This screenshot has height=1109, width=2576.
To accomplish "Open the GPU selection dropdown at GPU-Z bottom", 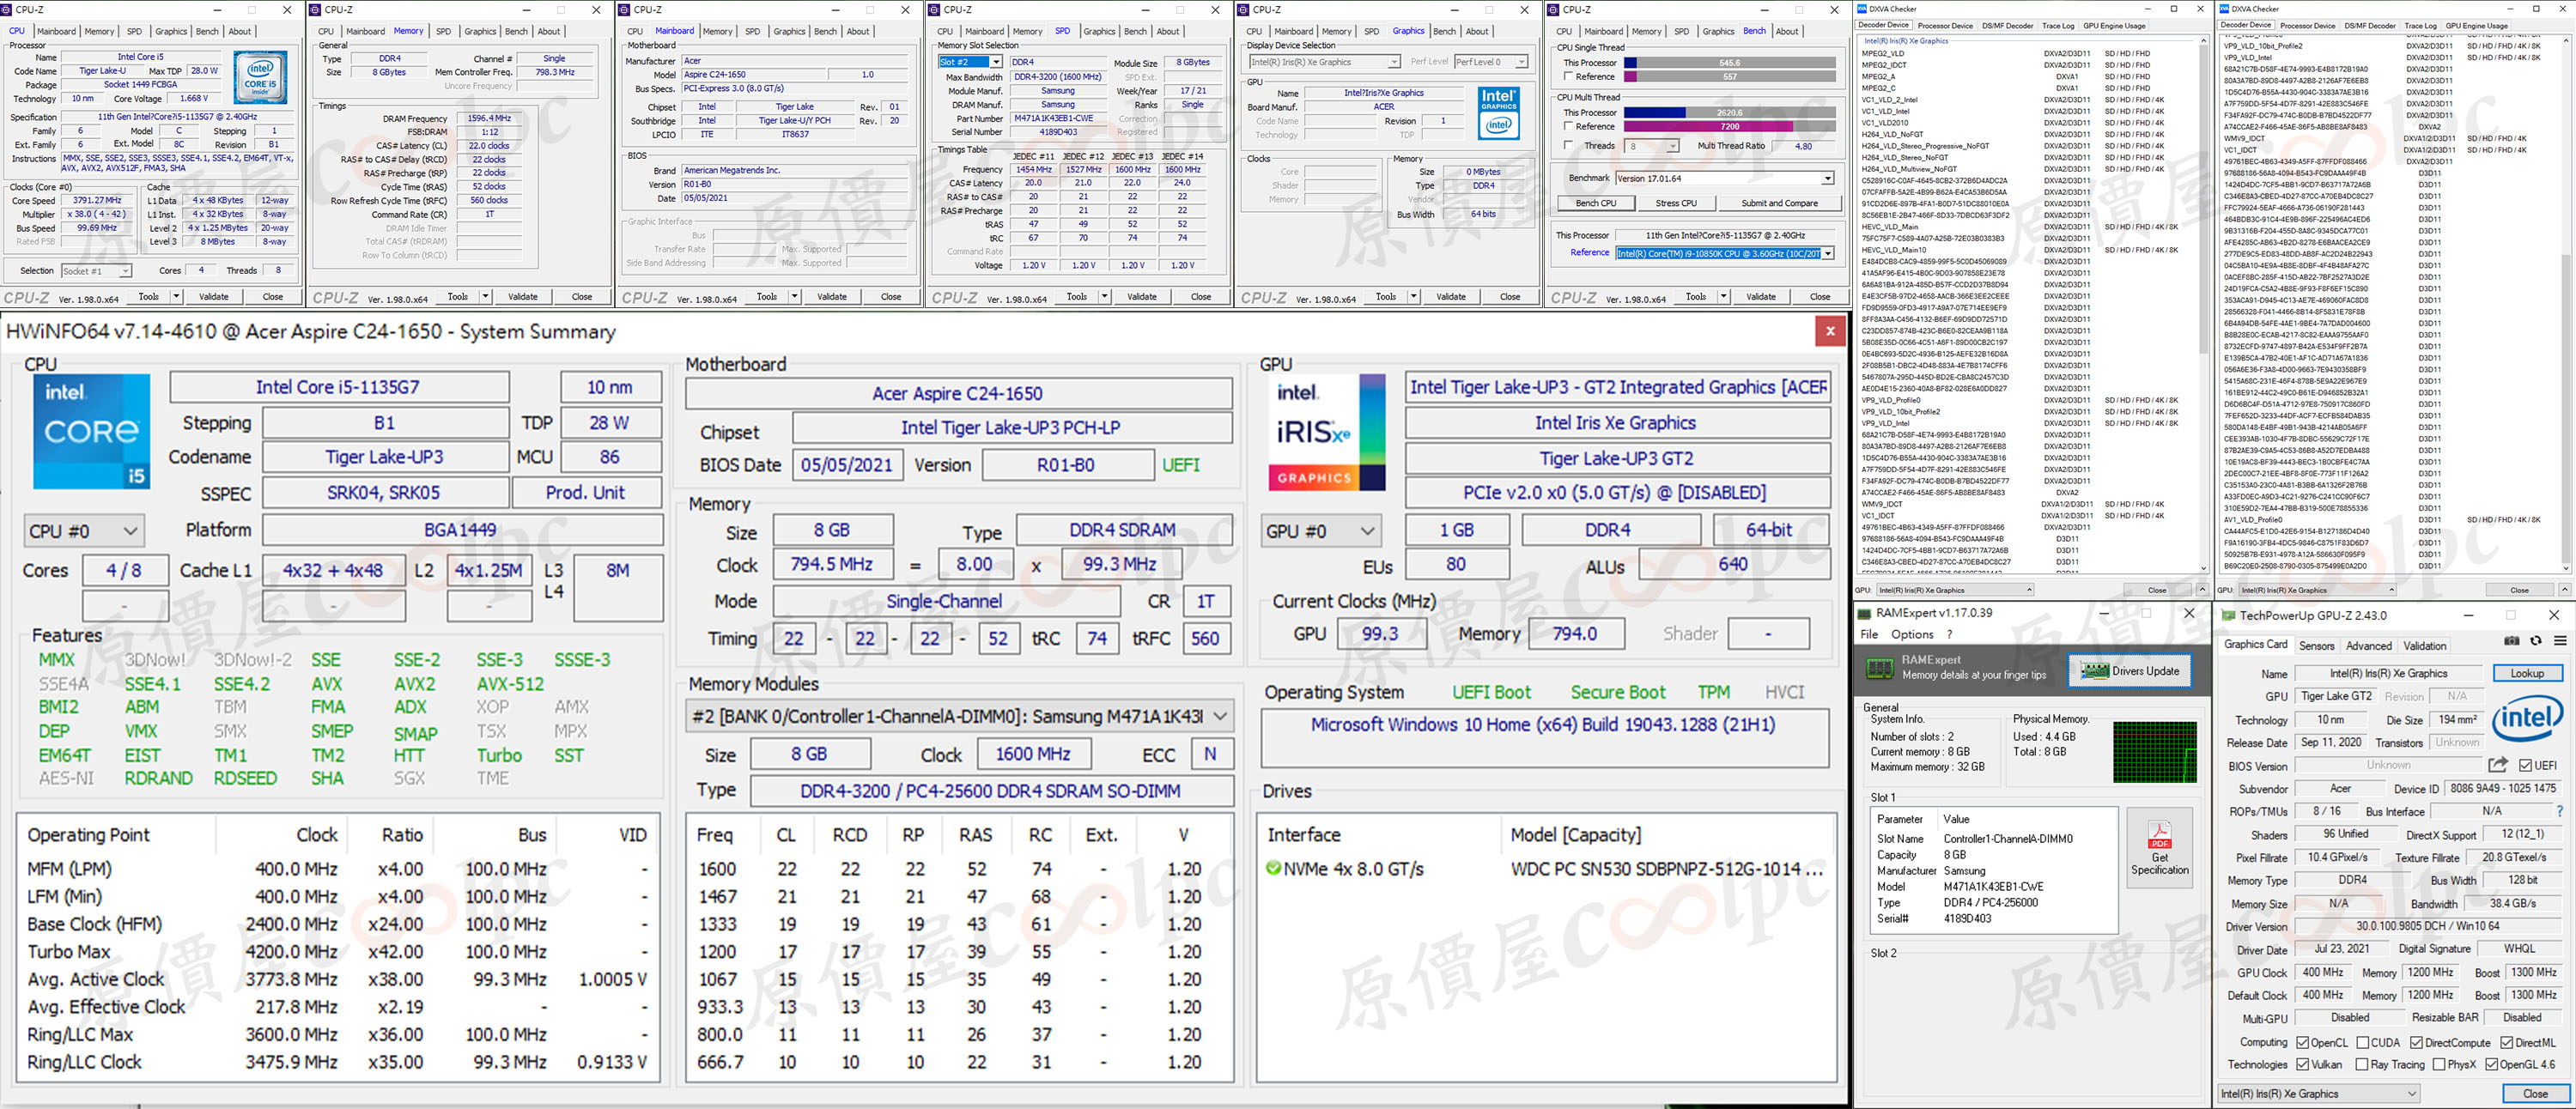I will (x=2318, y=1093).
